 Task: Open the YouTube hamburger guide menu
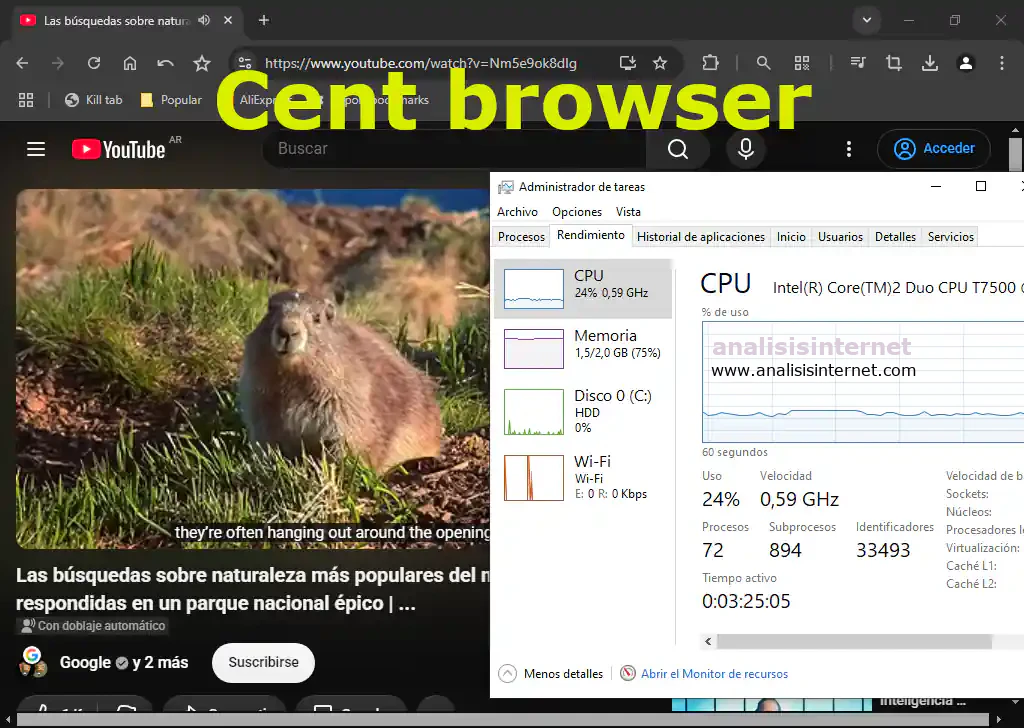coord(36,149)
